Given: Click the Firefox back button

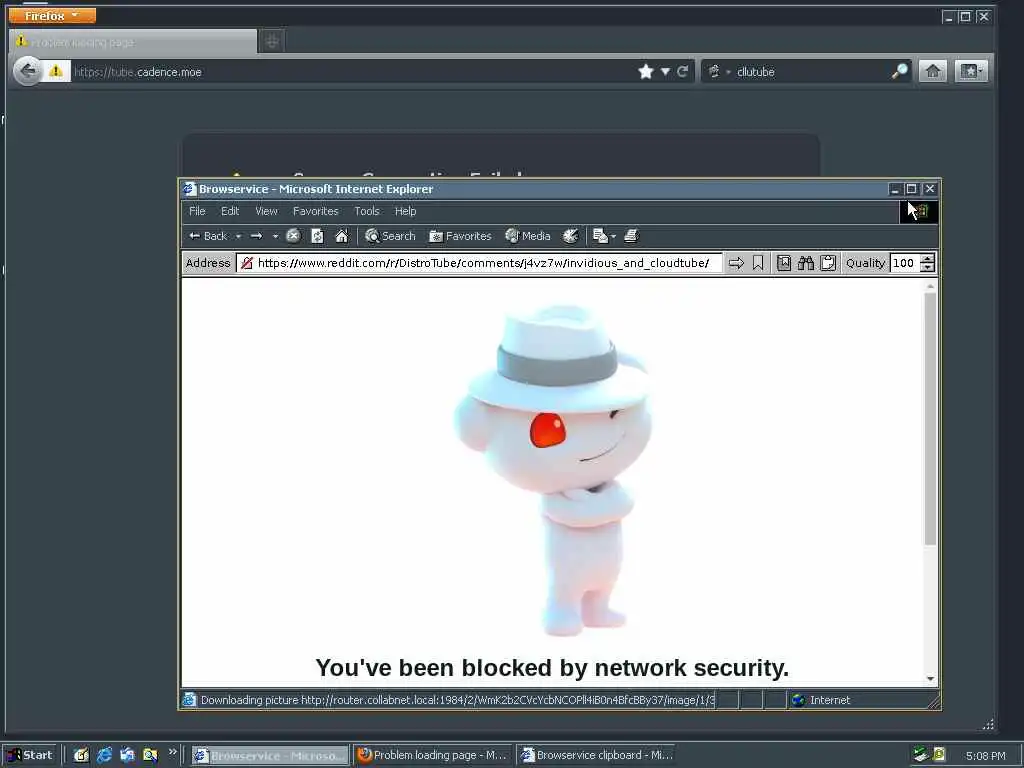Looking at the screenshot, I should pyautogui.click(x=27, y=71).
